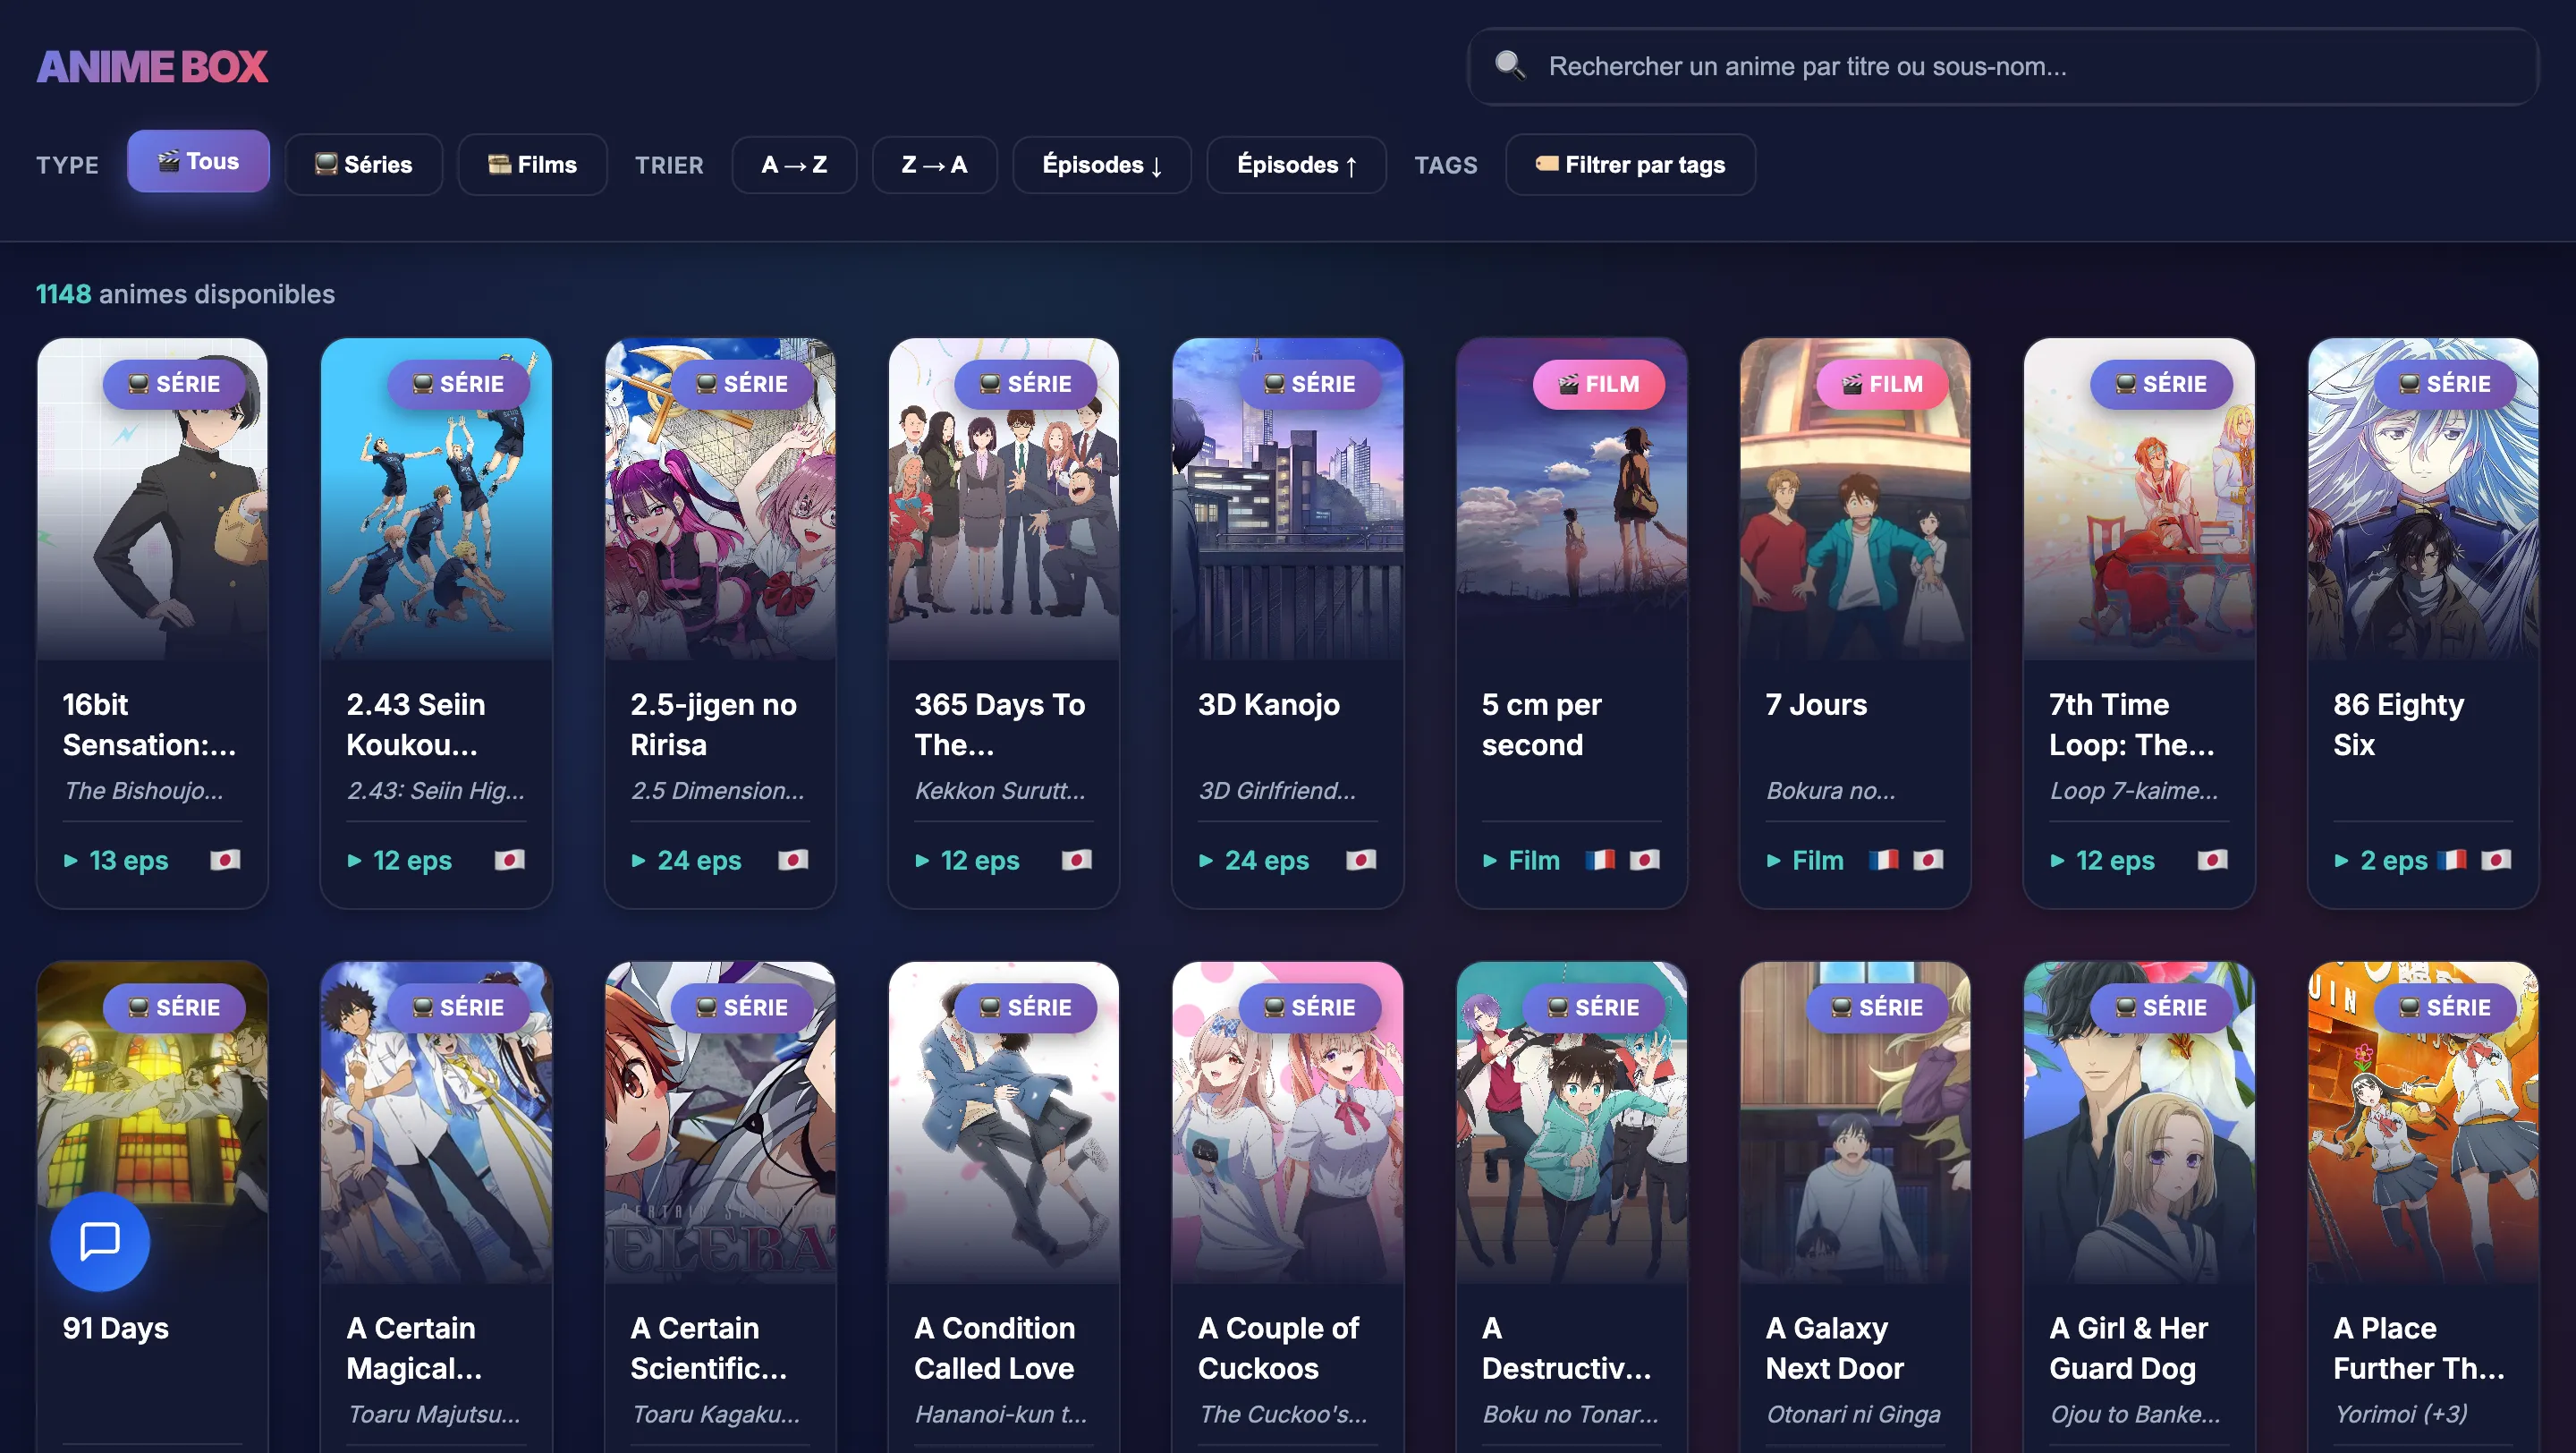
Task: Open the 7th Time Loop title
Action: coord(2132,724)
